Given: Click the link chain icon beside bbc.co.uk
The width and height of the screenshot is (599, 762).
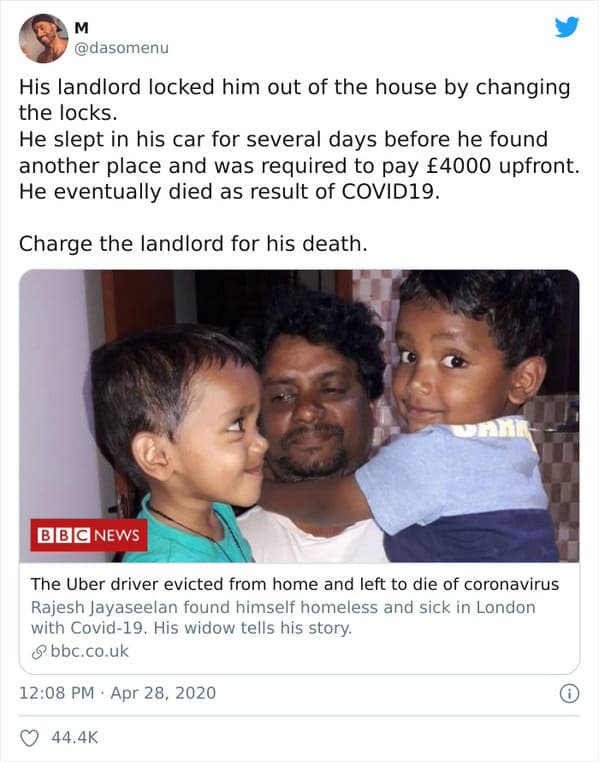Looking at the screenshot, I should click(x=39, y=652).
